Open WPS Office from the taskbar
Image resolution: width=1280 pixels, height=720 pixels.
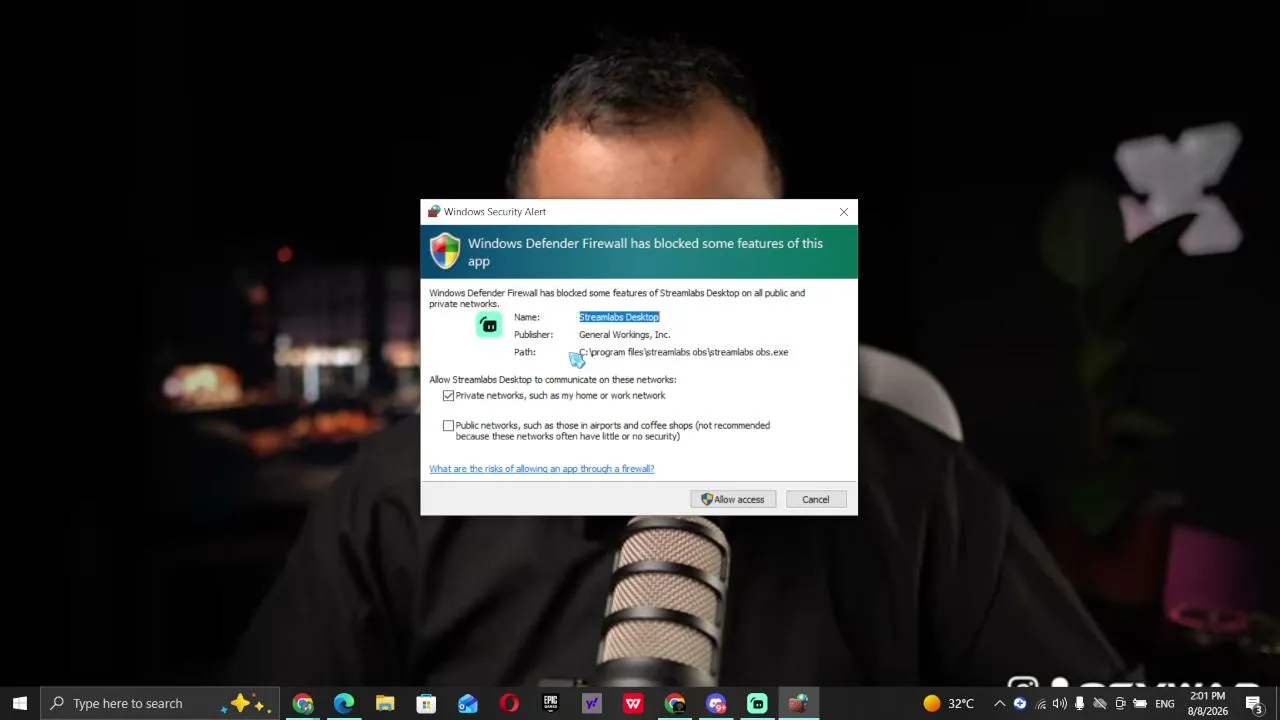[633, 703]
